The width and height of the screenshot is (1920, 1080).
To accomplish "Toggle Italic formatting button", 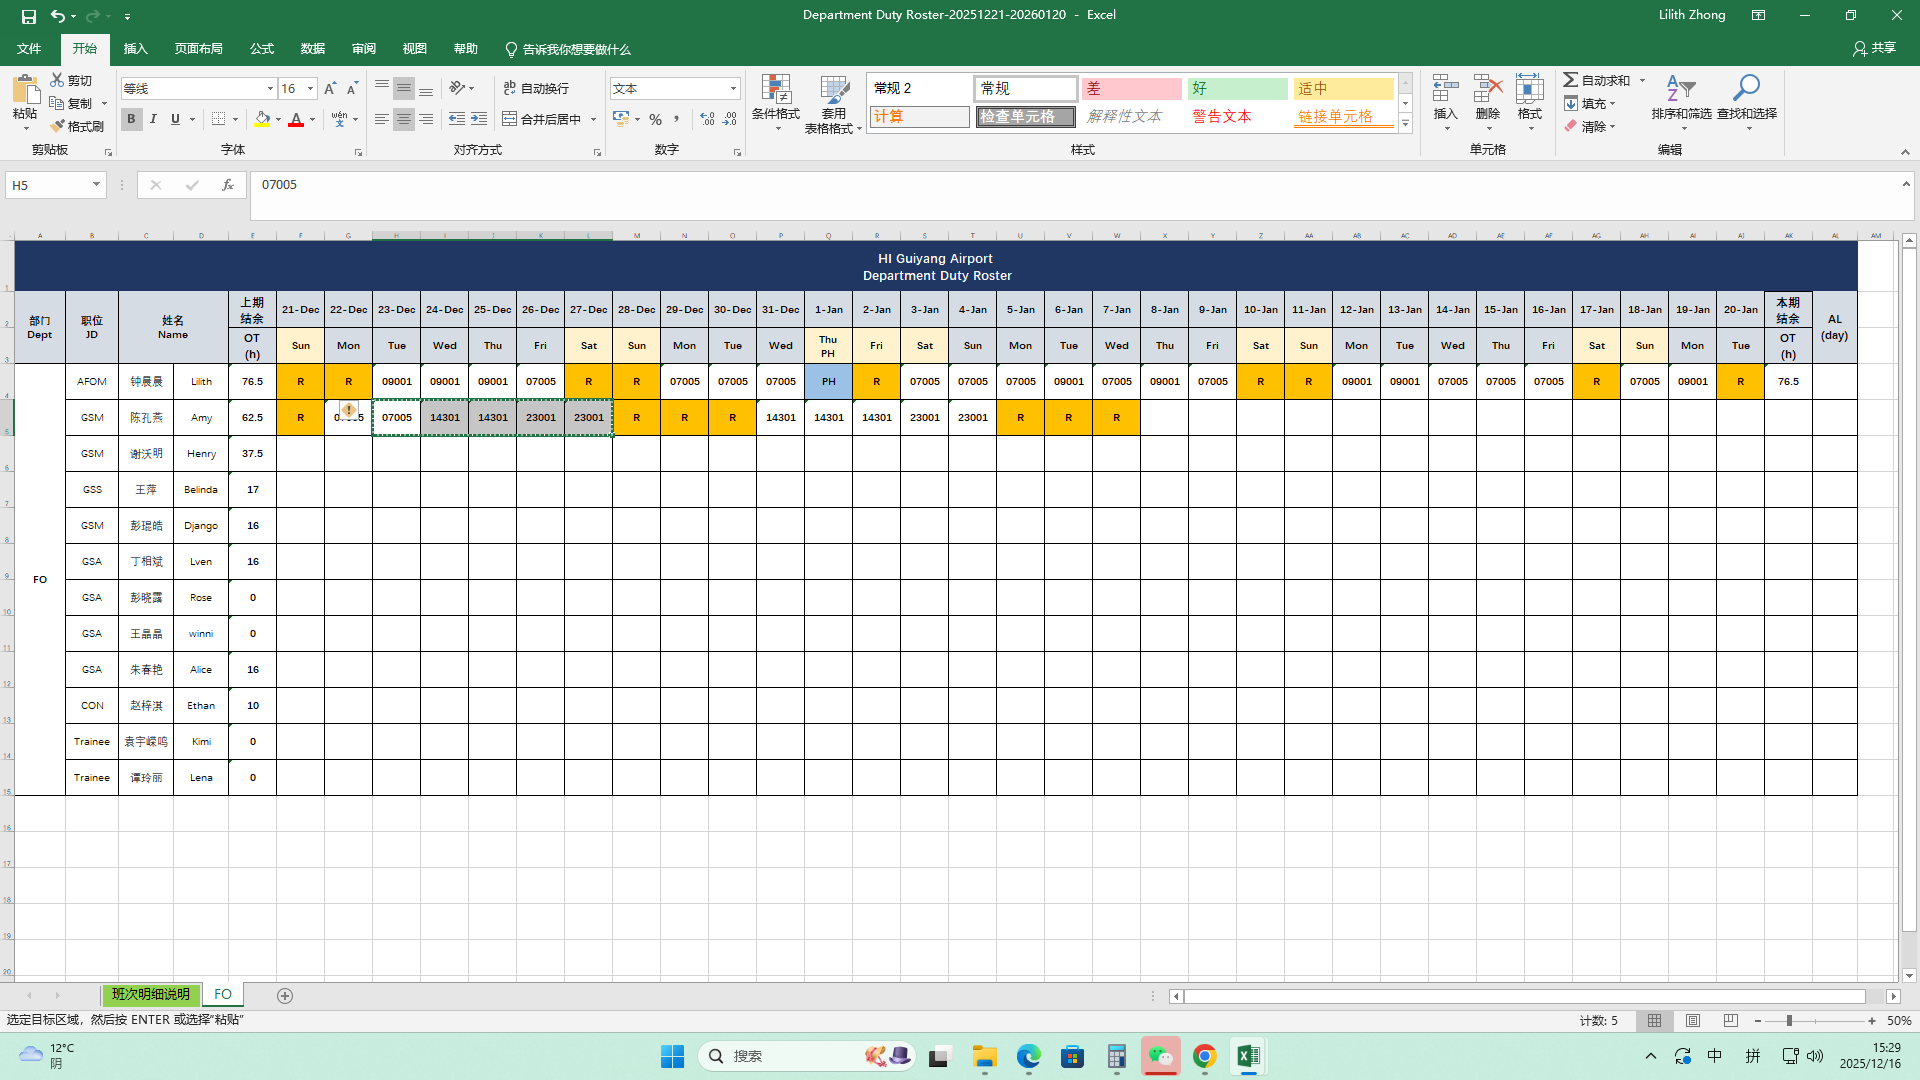I will coord(153,119).
